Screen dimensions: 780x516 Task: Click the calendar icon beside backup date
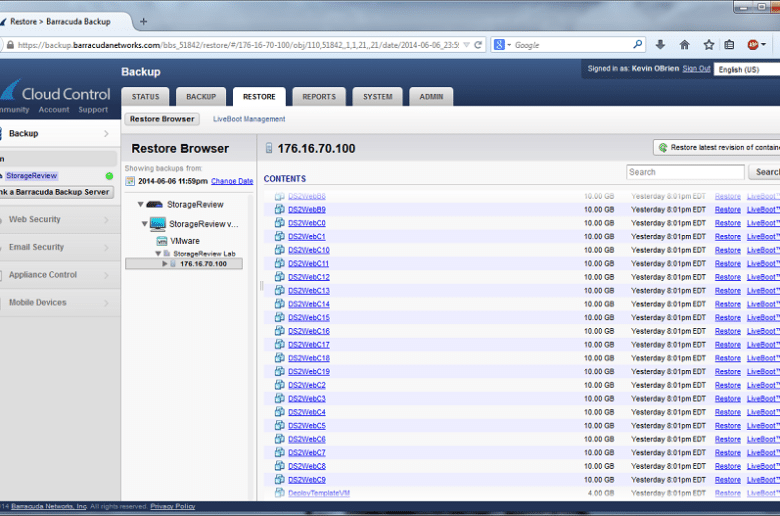tap(130, 181)
